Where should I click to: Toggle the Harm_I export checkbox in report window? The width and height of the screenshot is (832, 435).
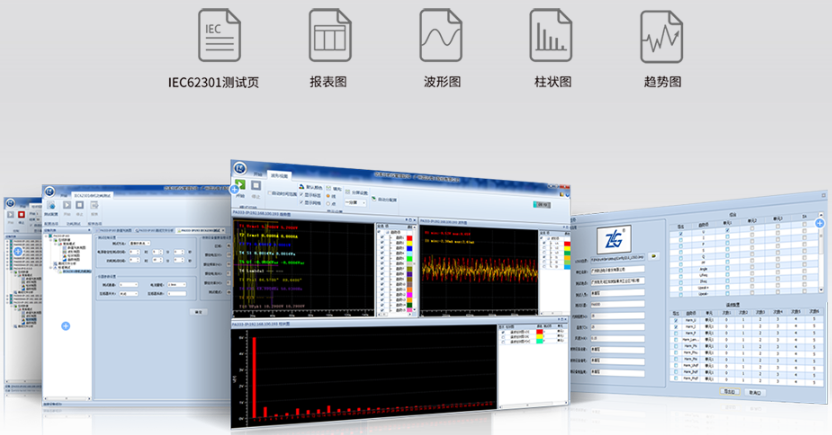tap(676, 327)
